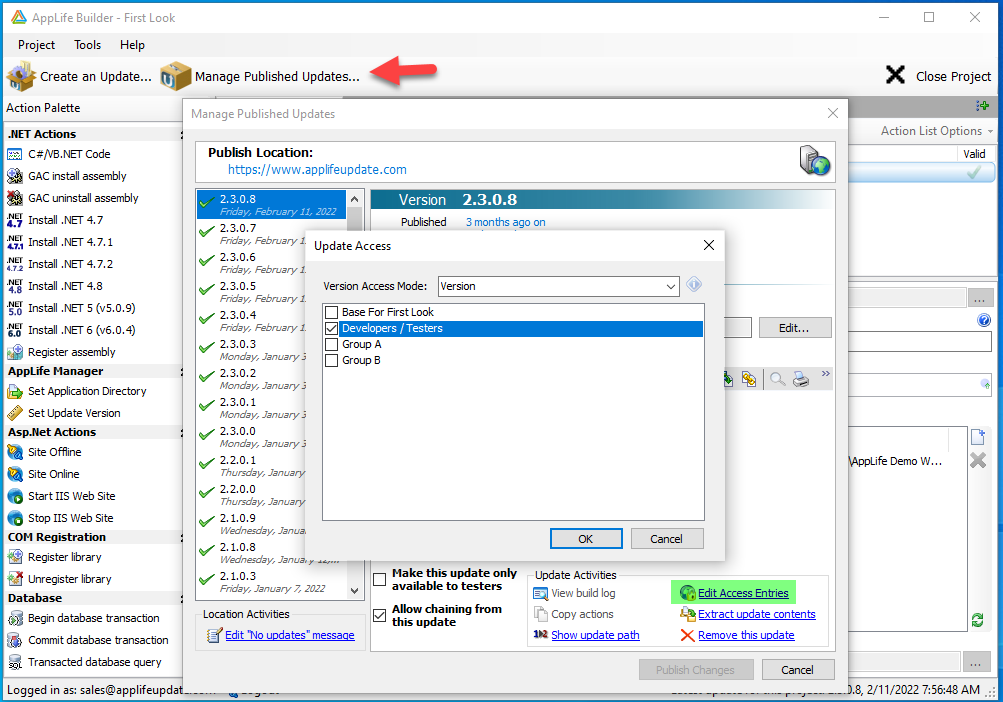Select the Install .NET 4.7 icon
This screenshot has width=1003, height=702.
[15, 220]
